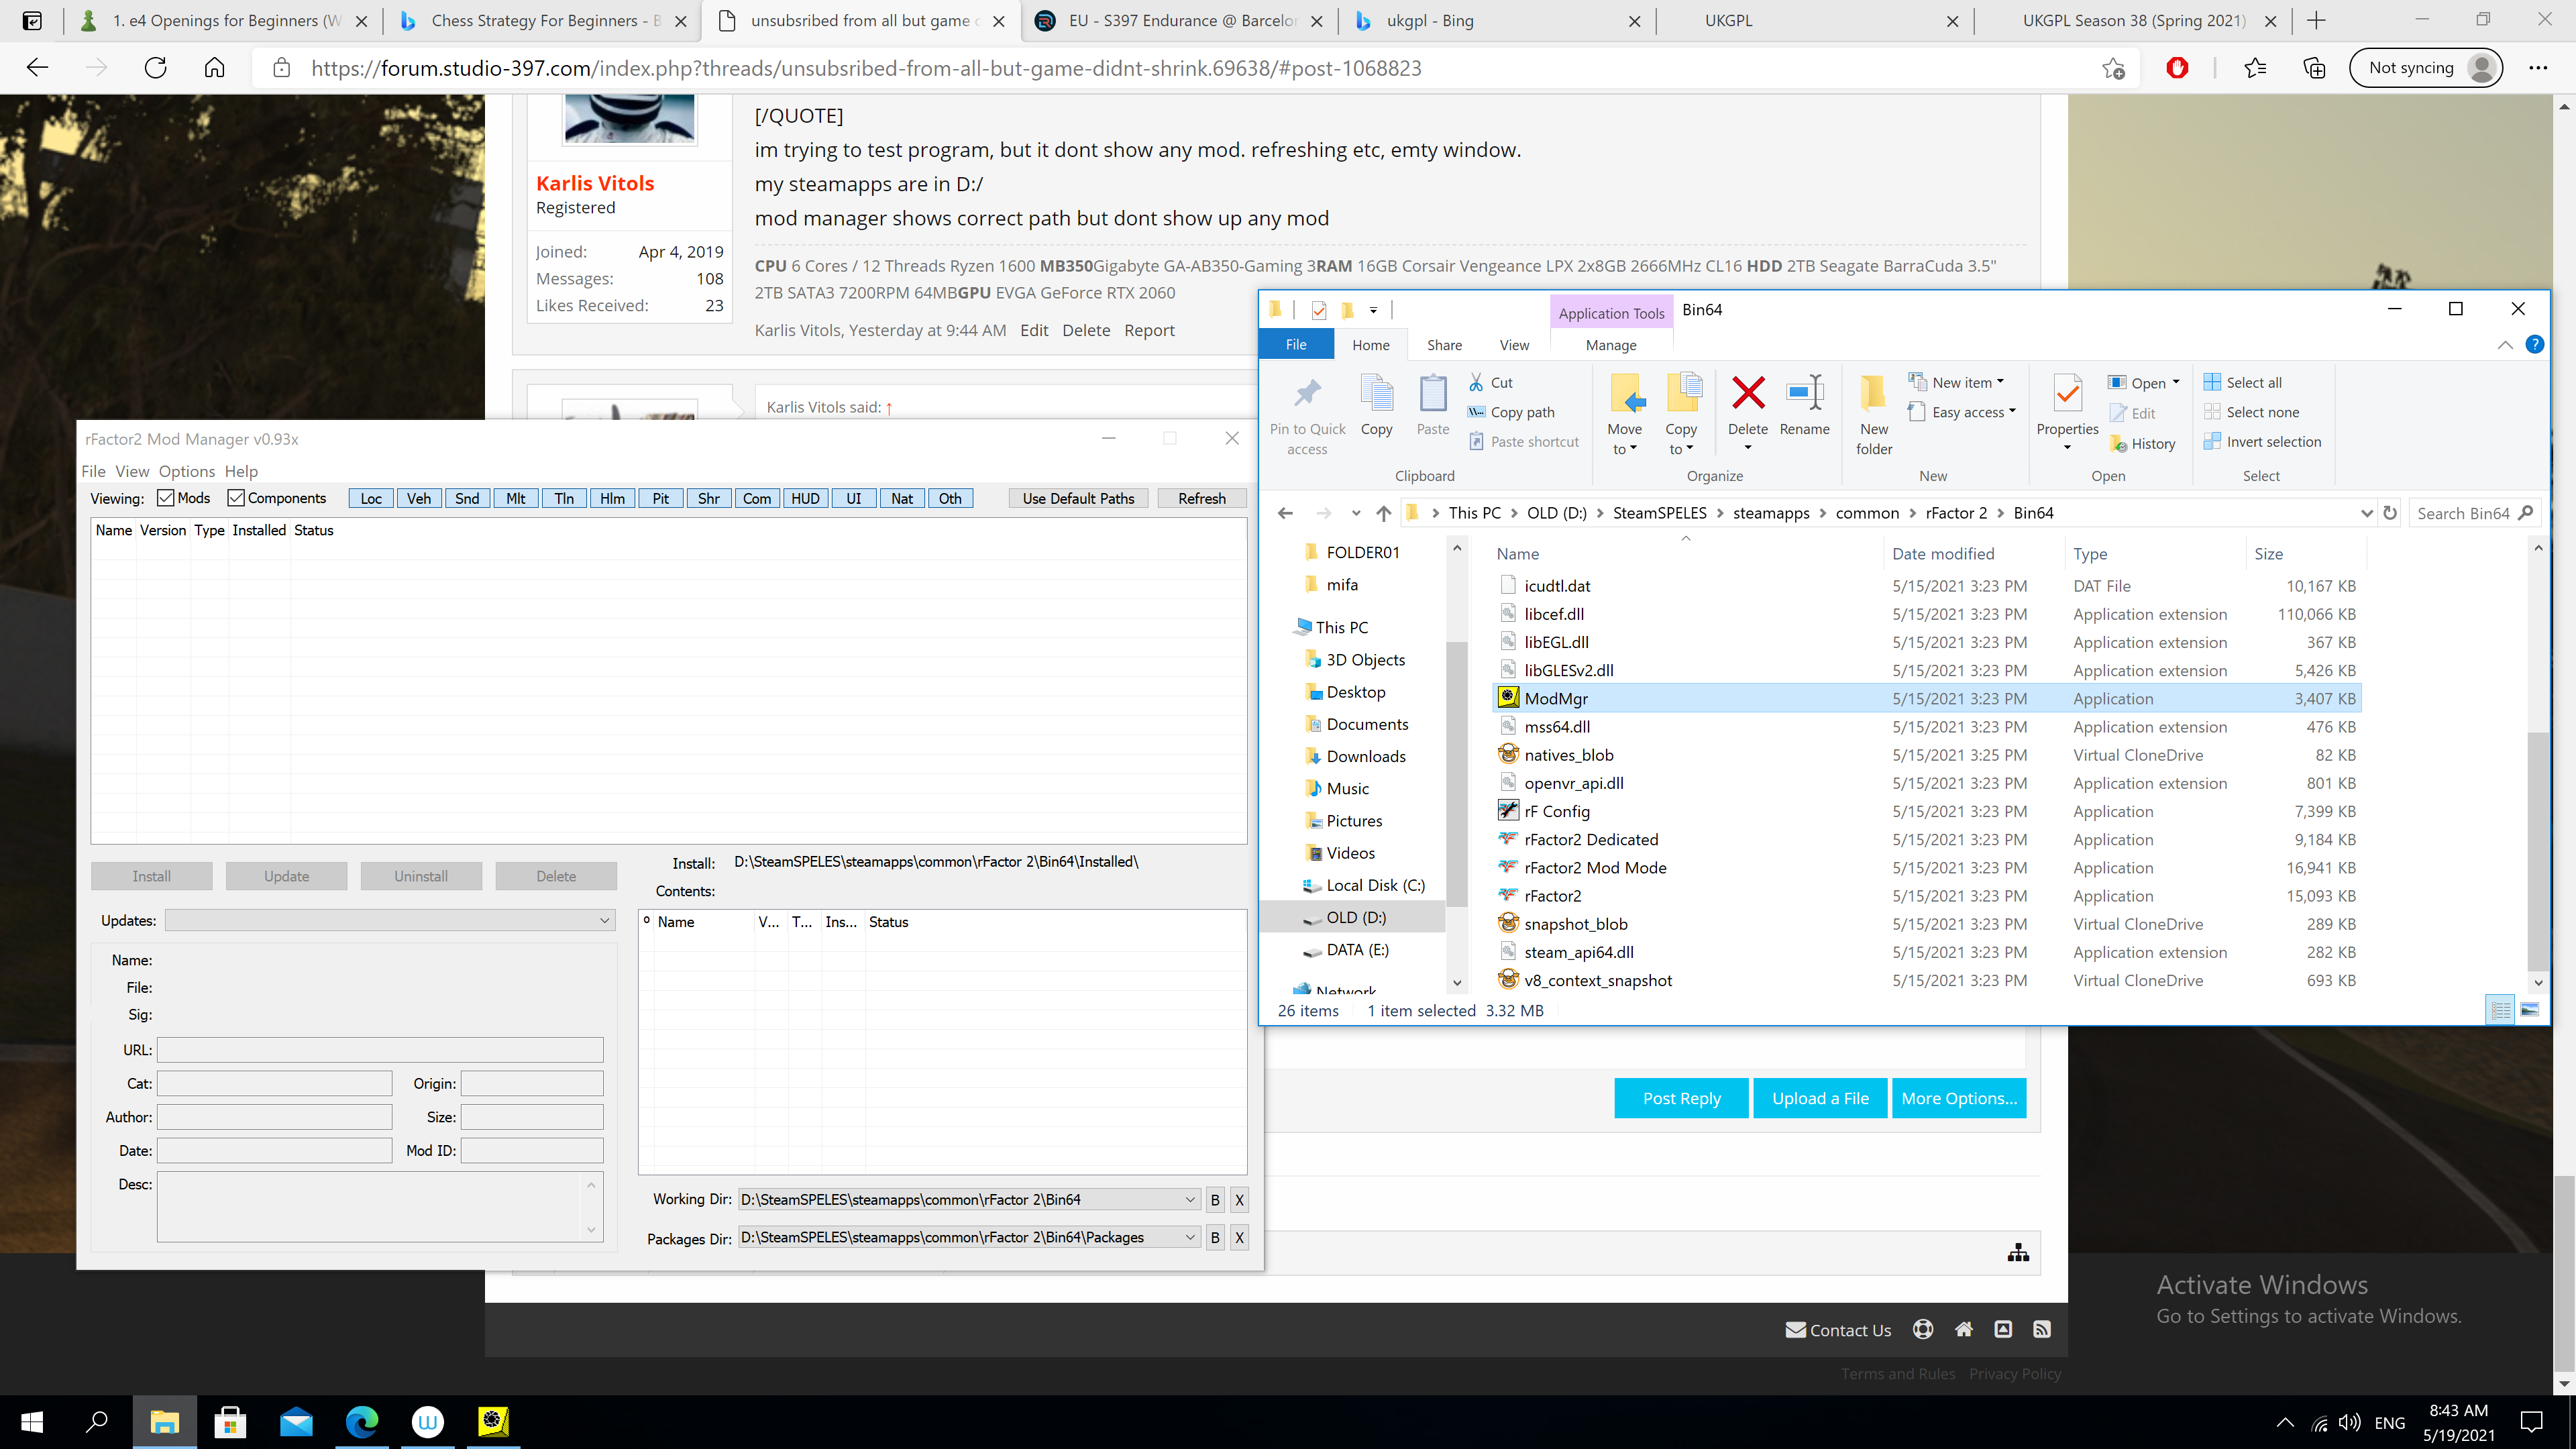Expand the Explorer address history dropdown
2576x1449 pixels.
coord(2366,513)
